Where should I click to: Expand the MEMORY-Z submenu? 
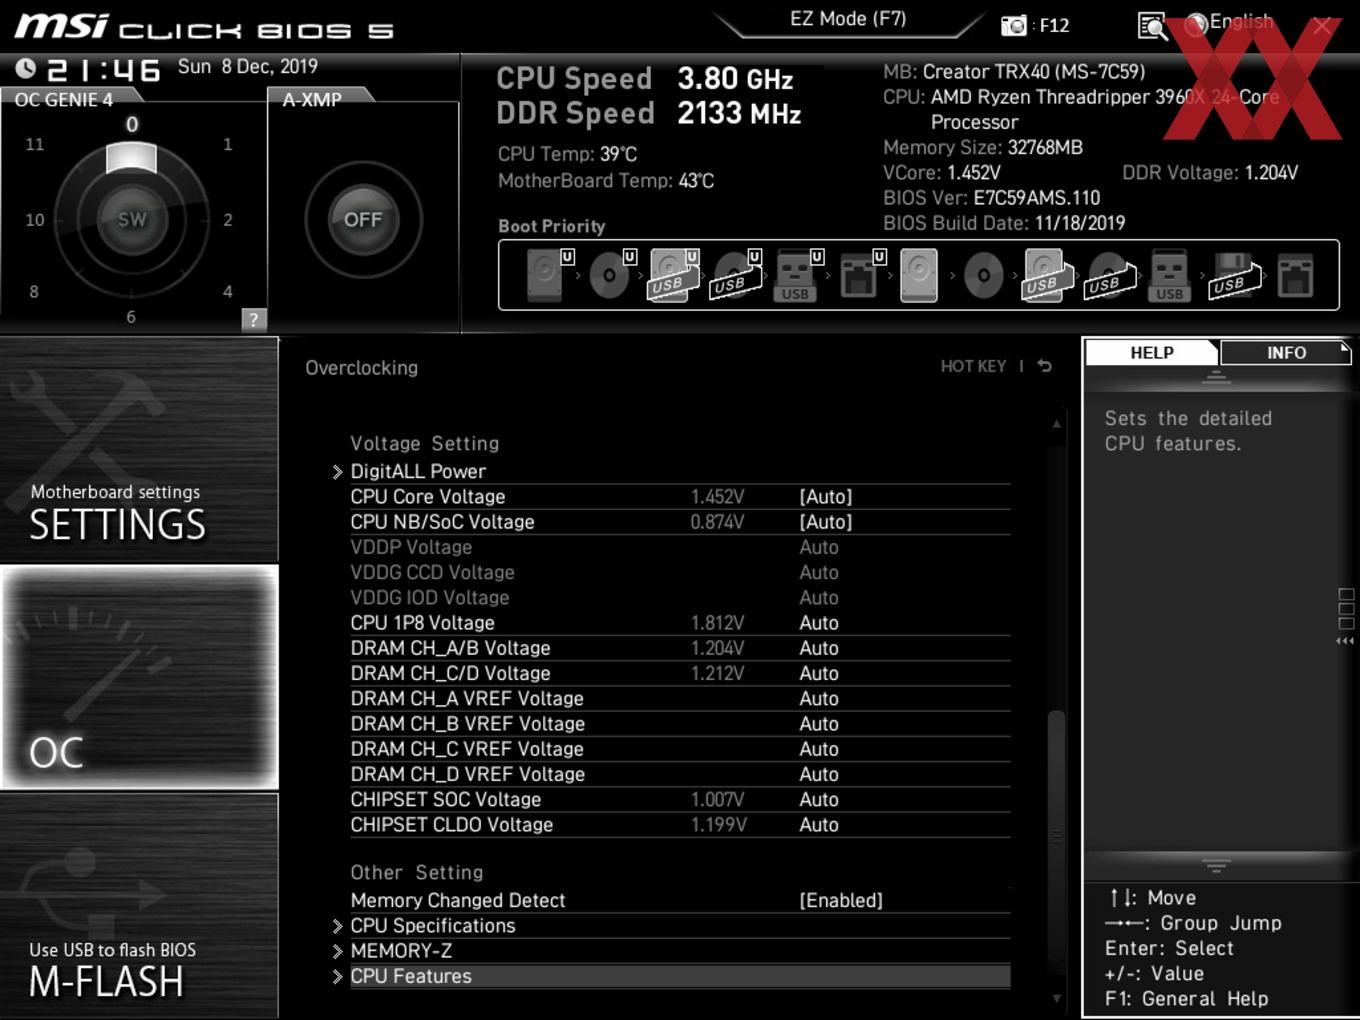point(400,950)
